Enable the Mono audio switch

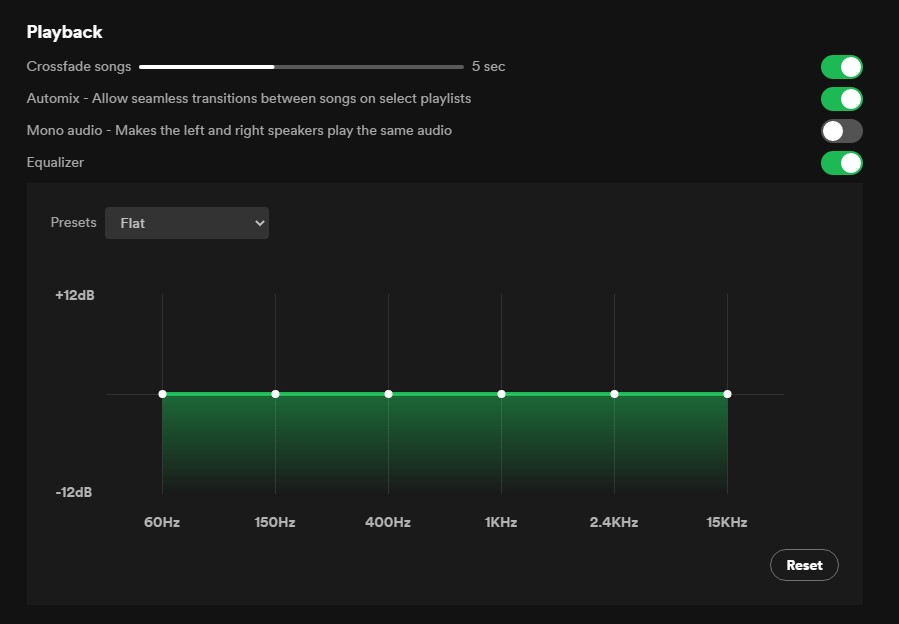pos(841,131)
